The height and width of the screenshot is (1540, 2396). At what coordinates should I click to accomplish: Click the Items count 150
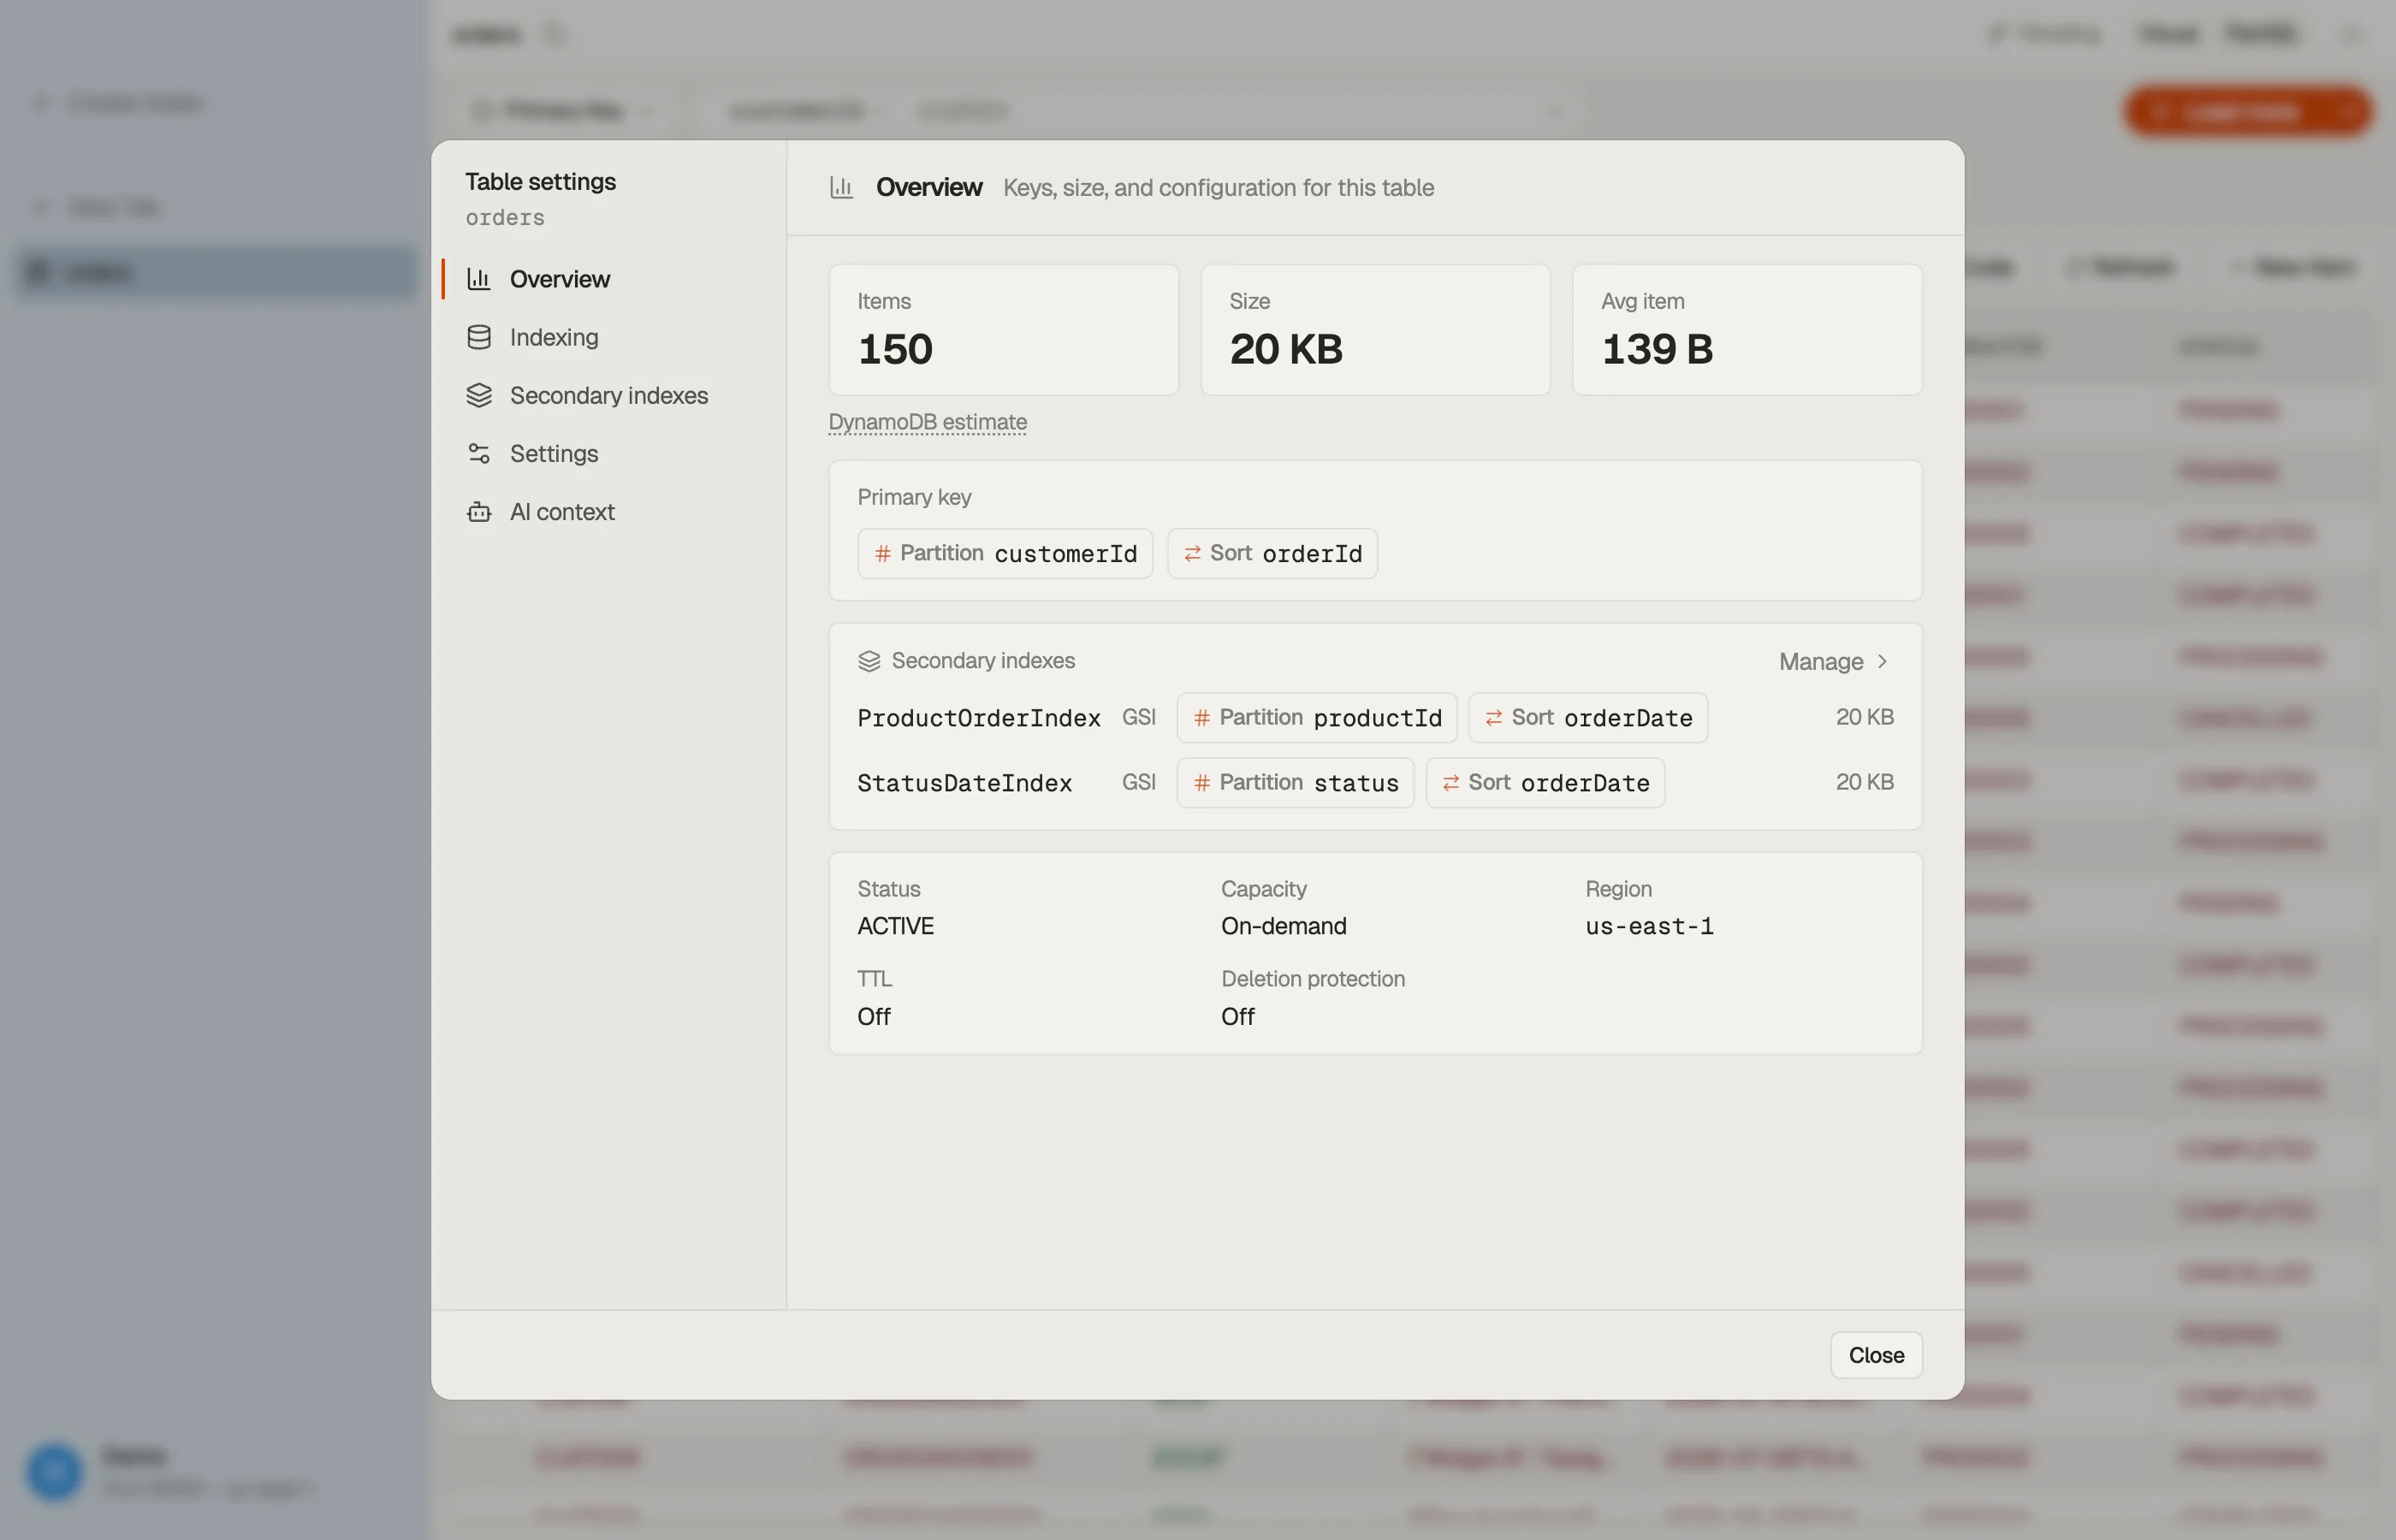[x=895, y=349]
